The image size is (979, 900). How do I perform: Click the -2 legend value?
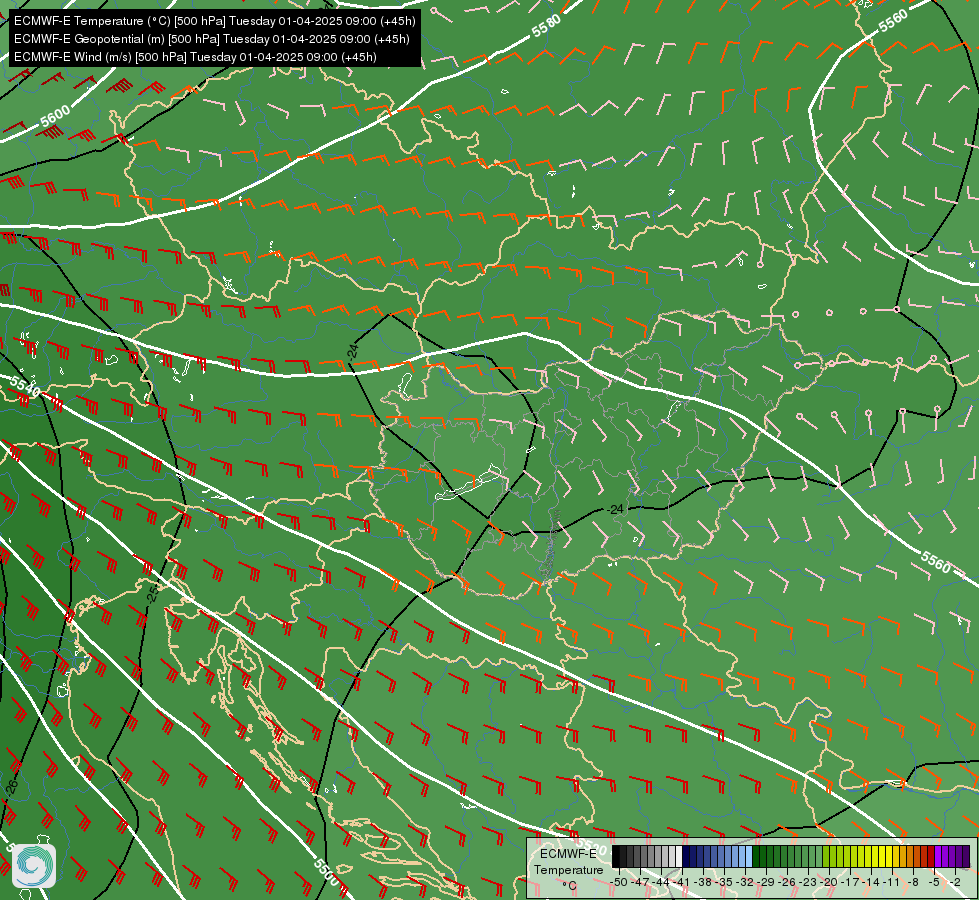[955, 883]
